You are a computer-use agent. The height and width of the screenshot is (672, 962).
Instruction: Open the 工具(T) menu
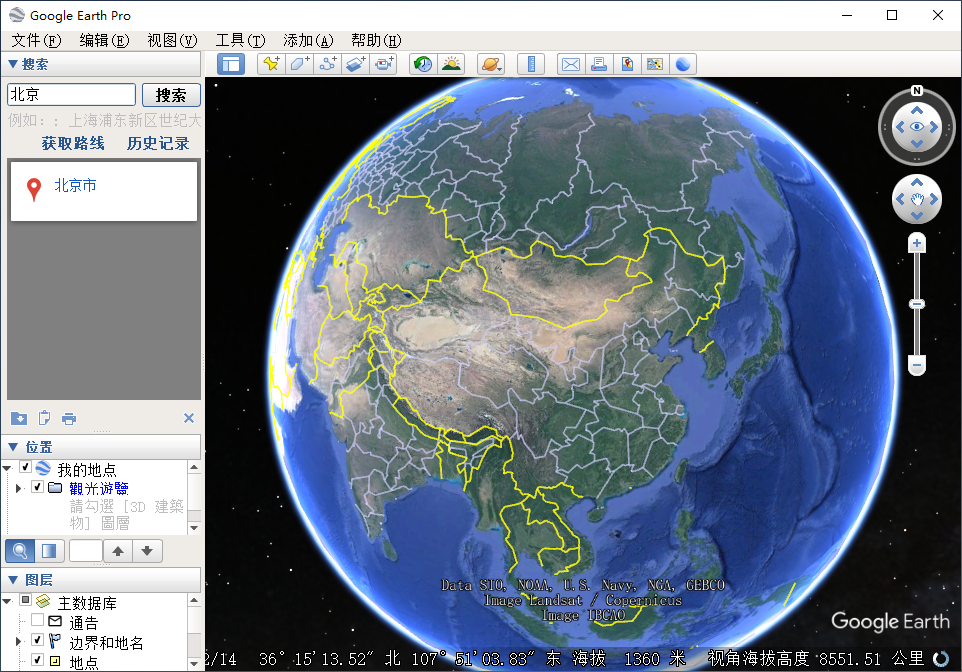click(x=240, y=41)
